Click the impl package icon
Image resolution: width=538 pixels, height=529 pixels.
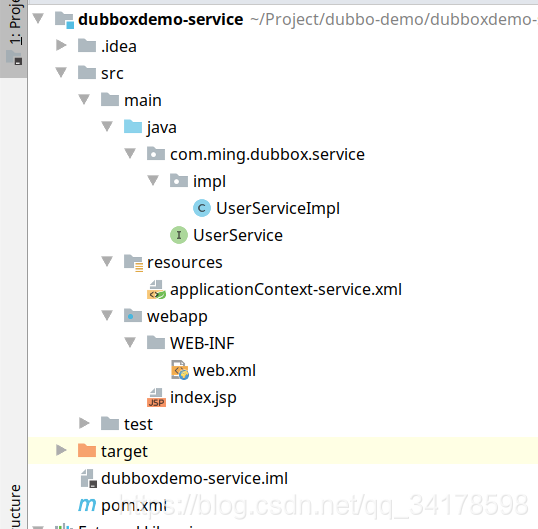click(x=179, y=180)
